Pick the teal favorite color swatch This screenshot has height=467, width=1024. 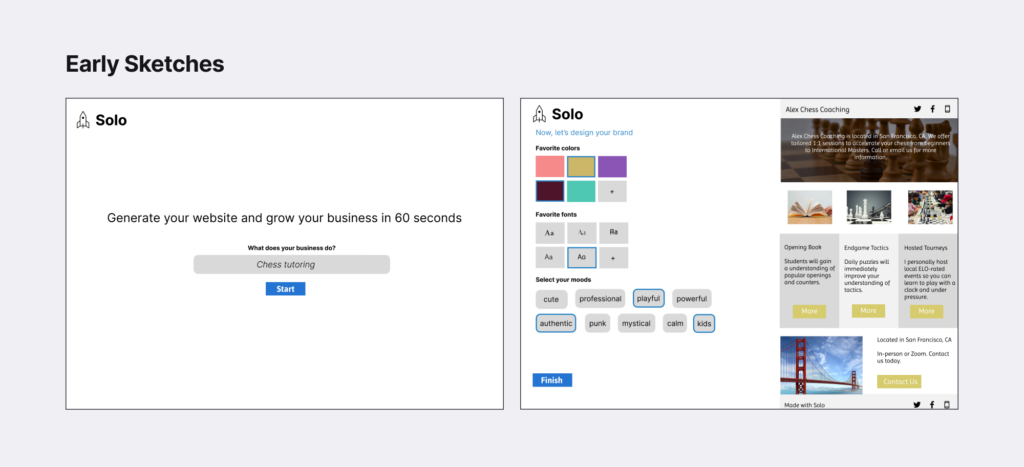pyautogui.click(x=581, y=191)
